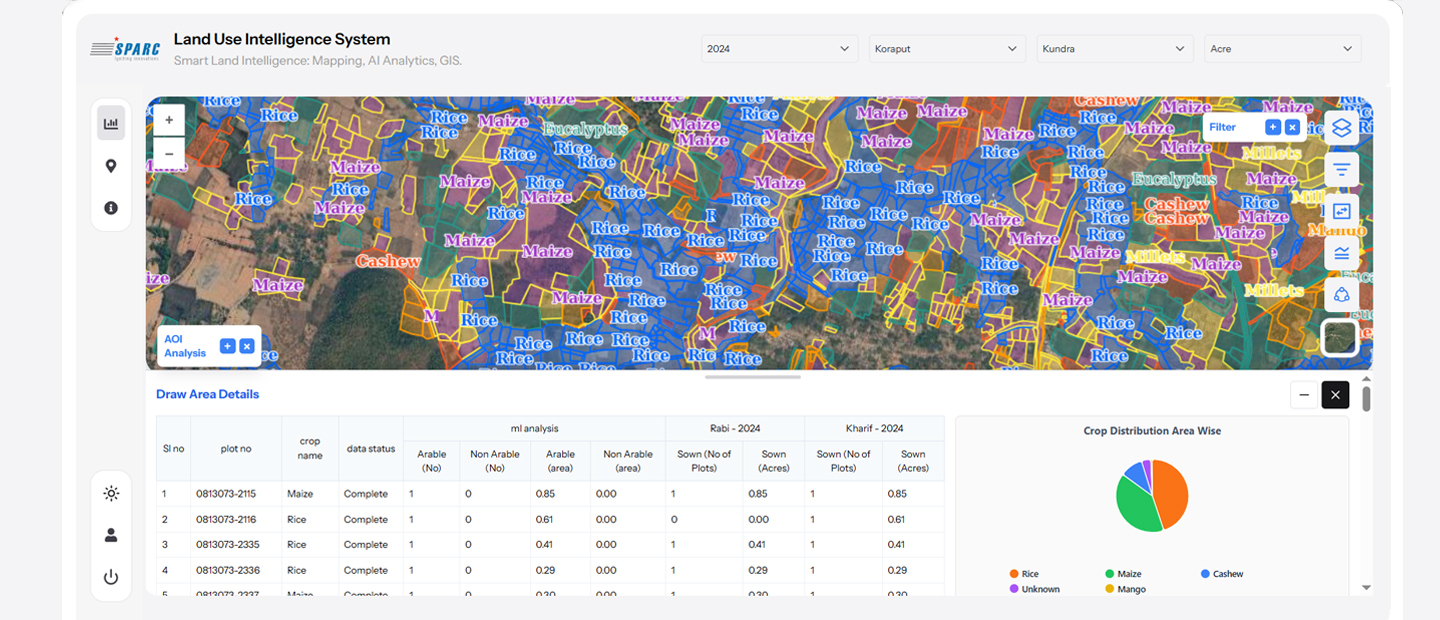Click 'Draw Area Details' heading

pos(207,394)
